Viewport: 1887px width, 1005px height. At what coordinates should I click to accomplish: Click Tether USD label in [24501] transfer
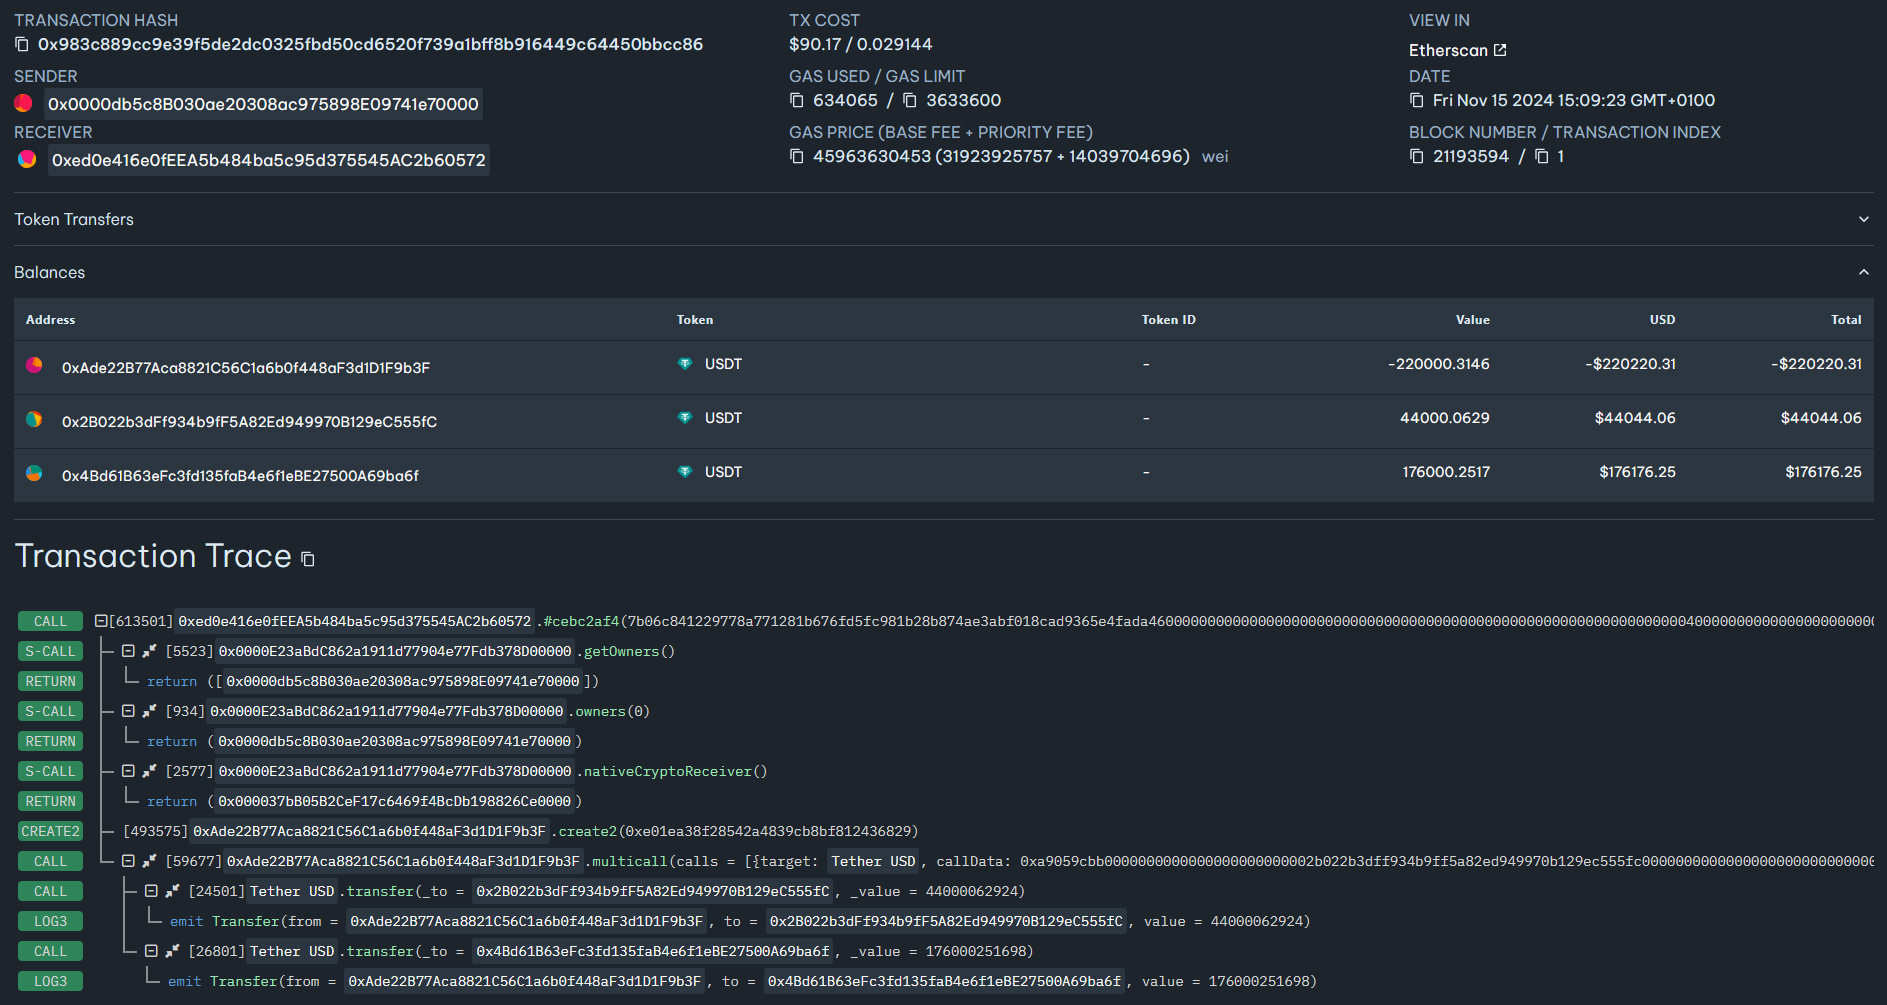pyautogui.click(x=292, y=891)
